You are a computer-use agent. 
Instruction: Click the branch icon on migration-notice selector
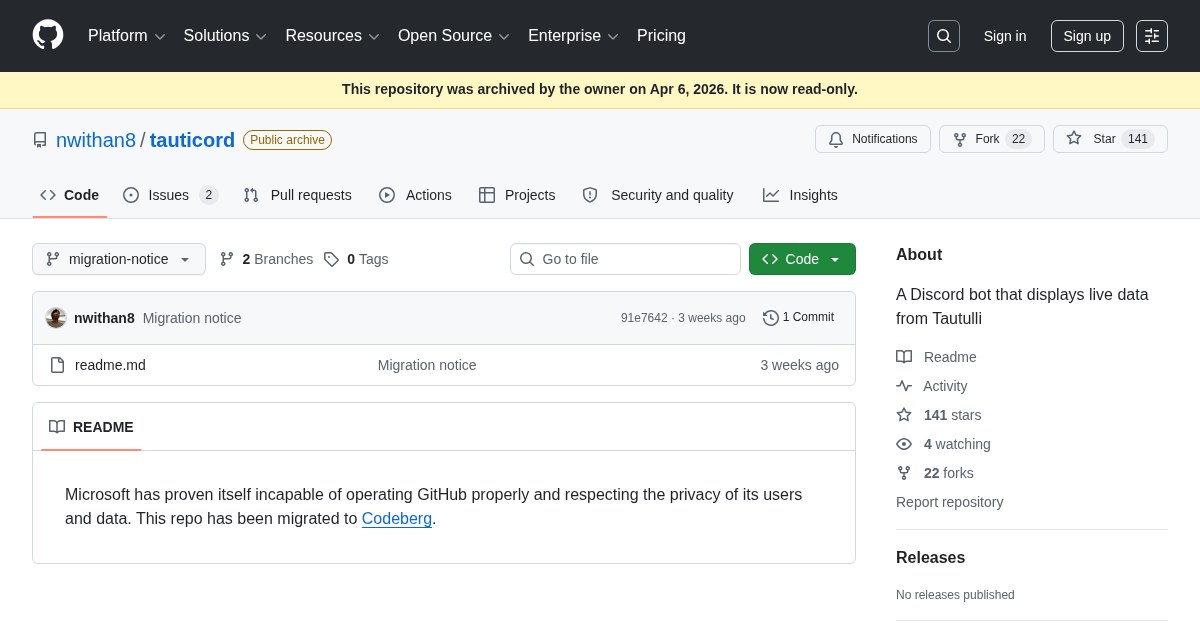53,259
